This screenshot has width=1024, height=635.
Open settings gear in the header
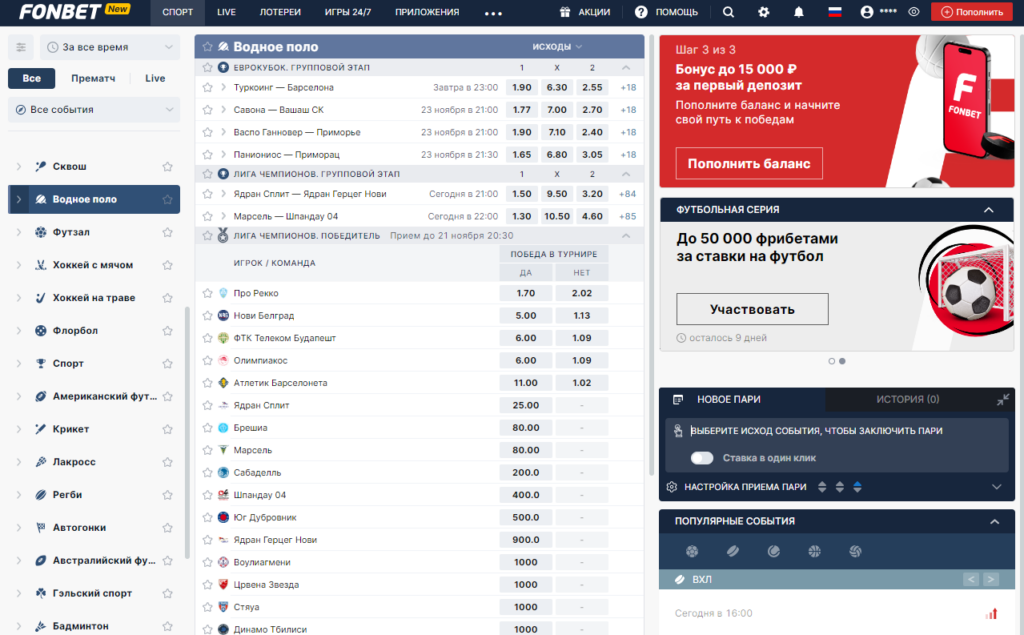click(x=763, y=12)
